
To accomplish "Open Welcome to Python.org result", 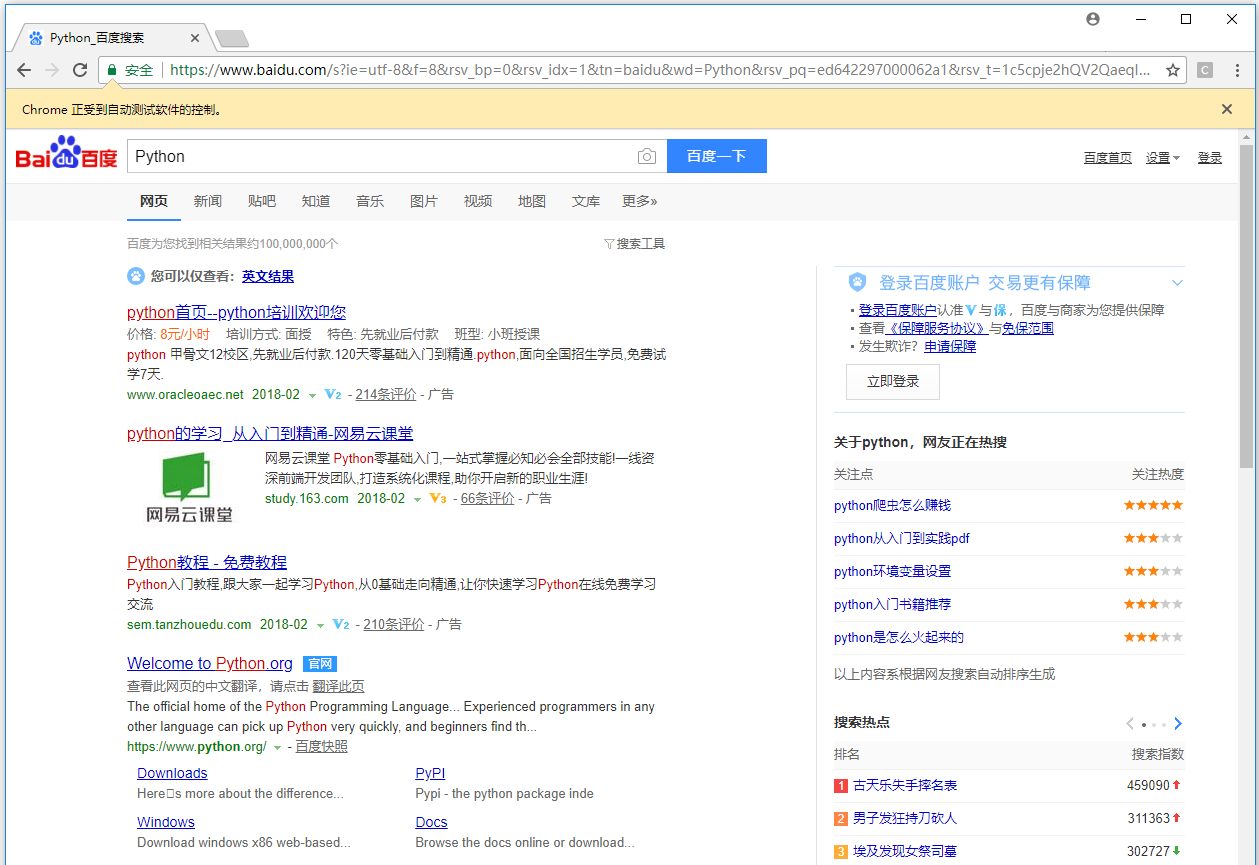I will click(210, 663).
